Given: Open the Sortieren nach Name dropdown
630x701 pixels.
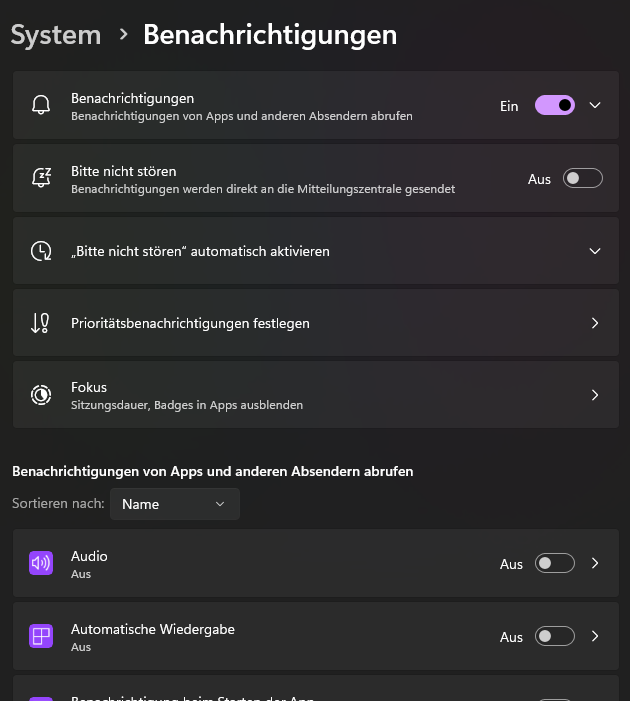Looking at the screenshot, I should (x=175, y=504).
